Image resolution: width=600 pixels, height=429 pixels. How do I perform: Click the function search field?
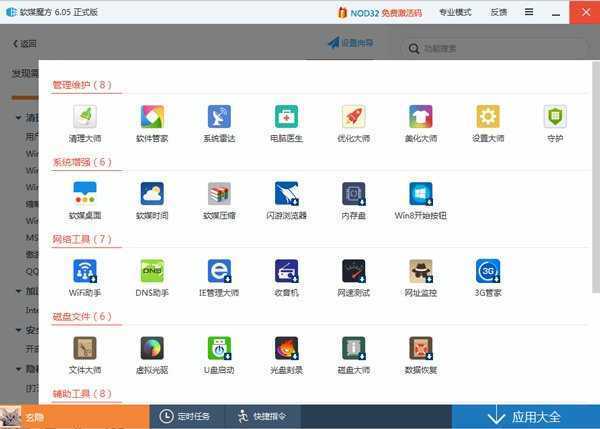click(x=495, y=49)
